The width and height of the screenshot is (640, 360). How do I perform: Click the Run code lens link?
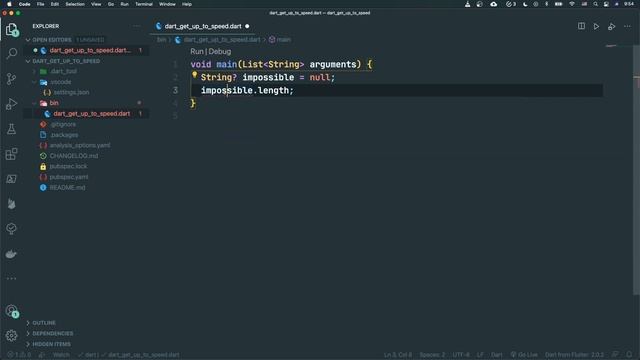point(197,51)
